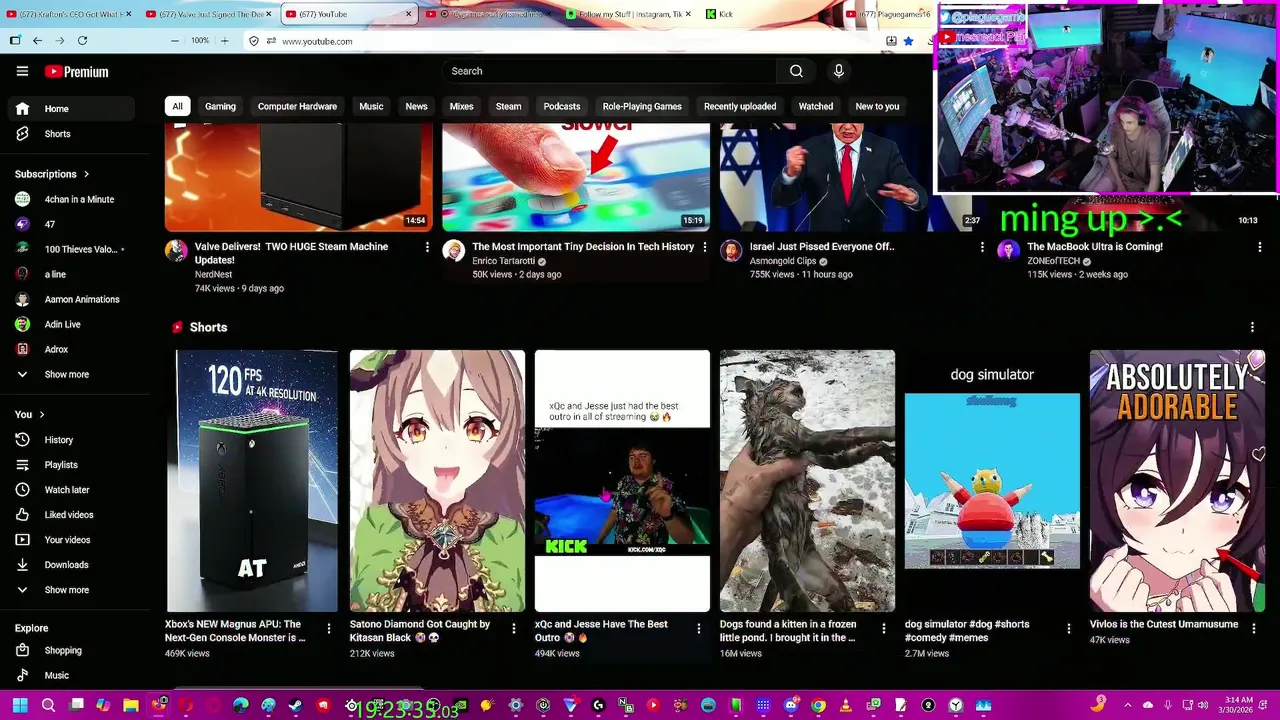Open Asmongold Clips channel link
Image resolution: width=1280 pixels, height=720 pixels.
pos(783,261)
